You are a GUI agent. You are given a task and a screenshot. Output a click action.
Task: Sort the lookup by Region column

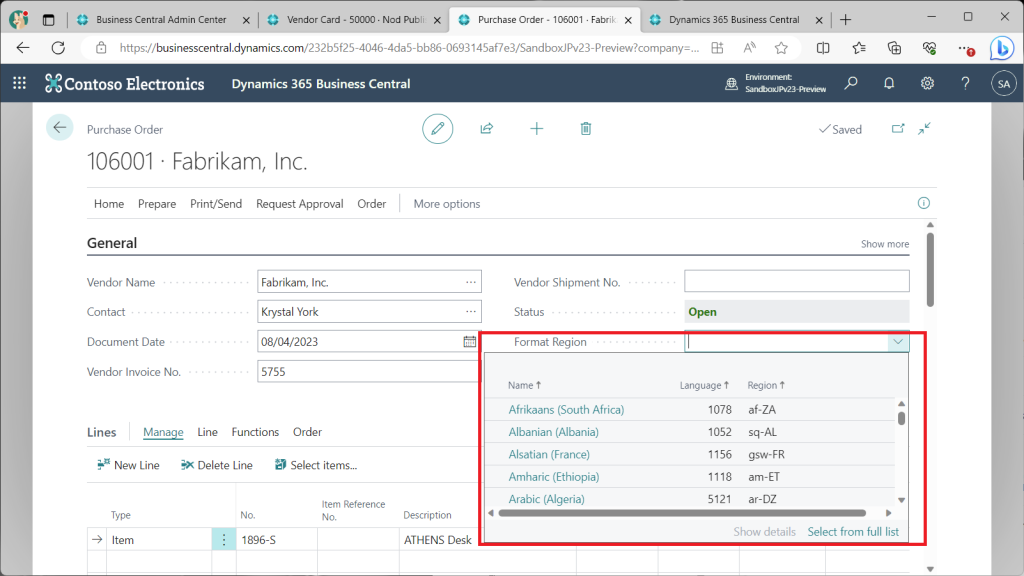(x=766, y=385)
